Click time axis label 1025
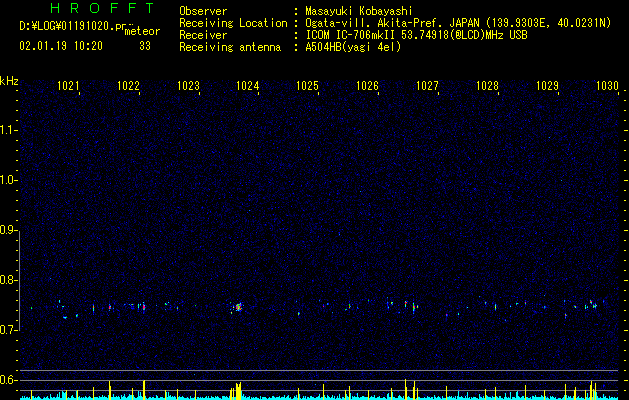Screen dimensions: 629x400 [x=307, y=85]
